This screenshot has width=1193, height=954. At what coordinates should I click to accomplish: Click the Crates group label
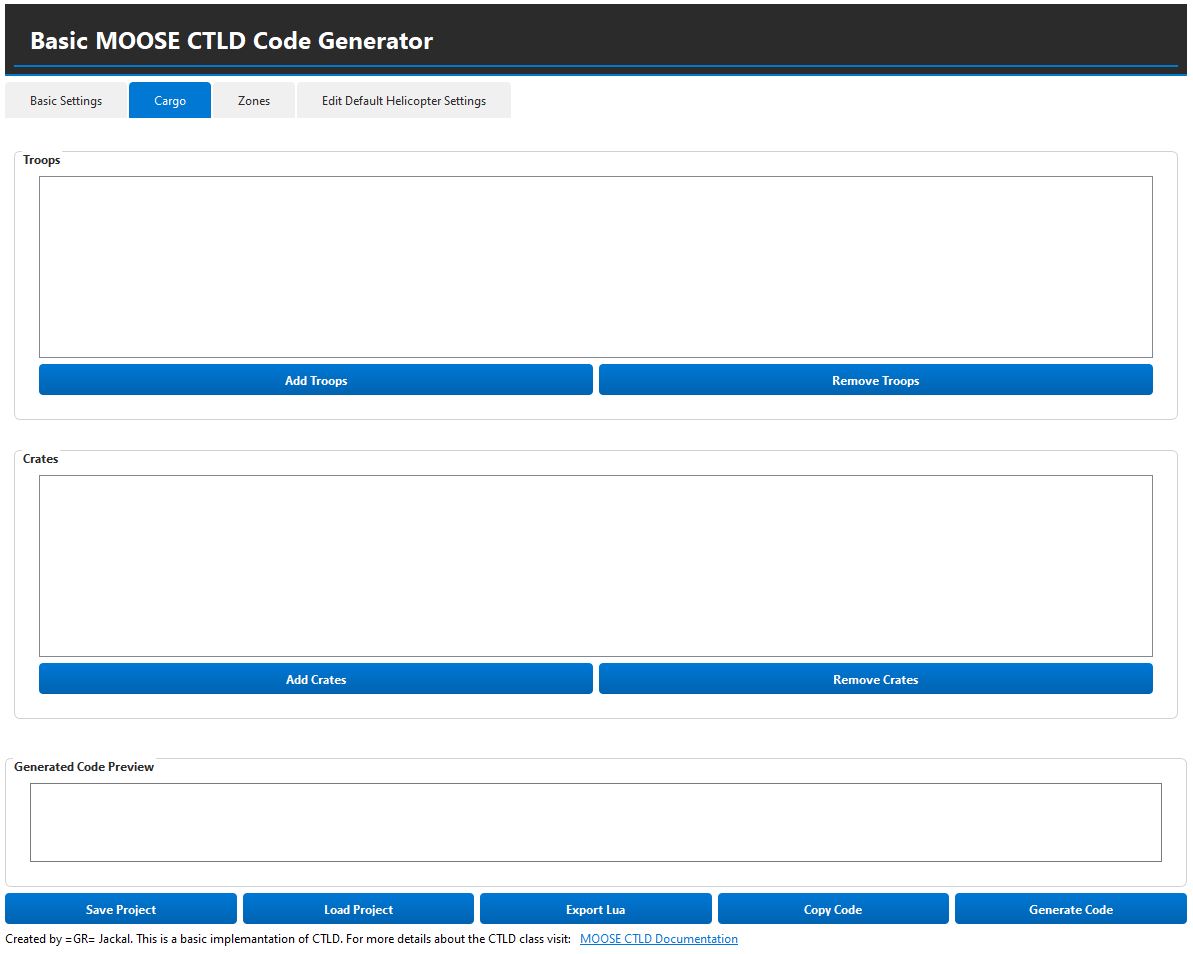click(41, 459)
